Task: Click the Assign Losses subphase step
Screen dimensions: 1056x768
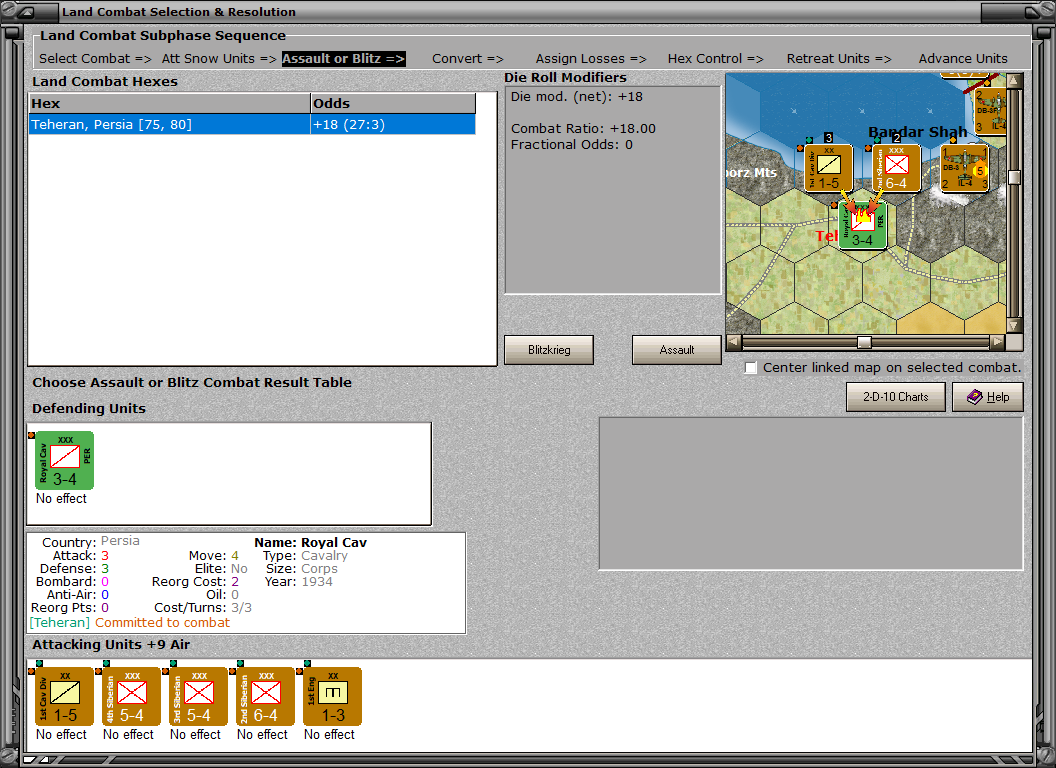Action: (x=591, y=59)
